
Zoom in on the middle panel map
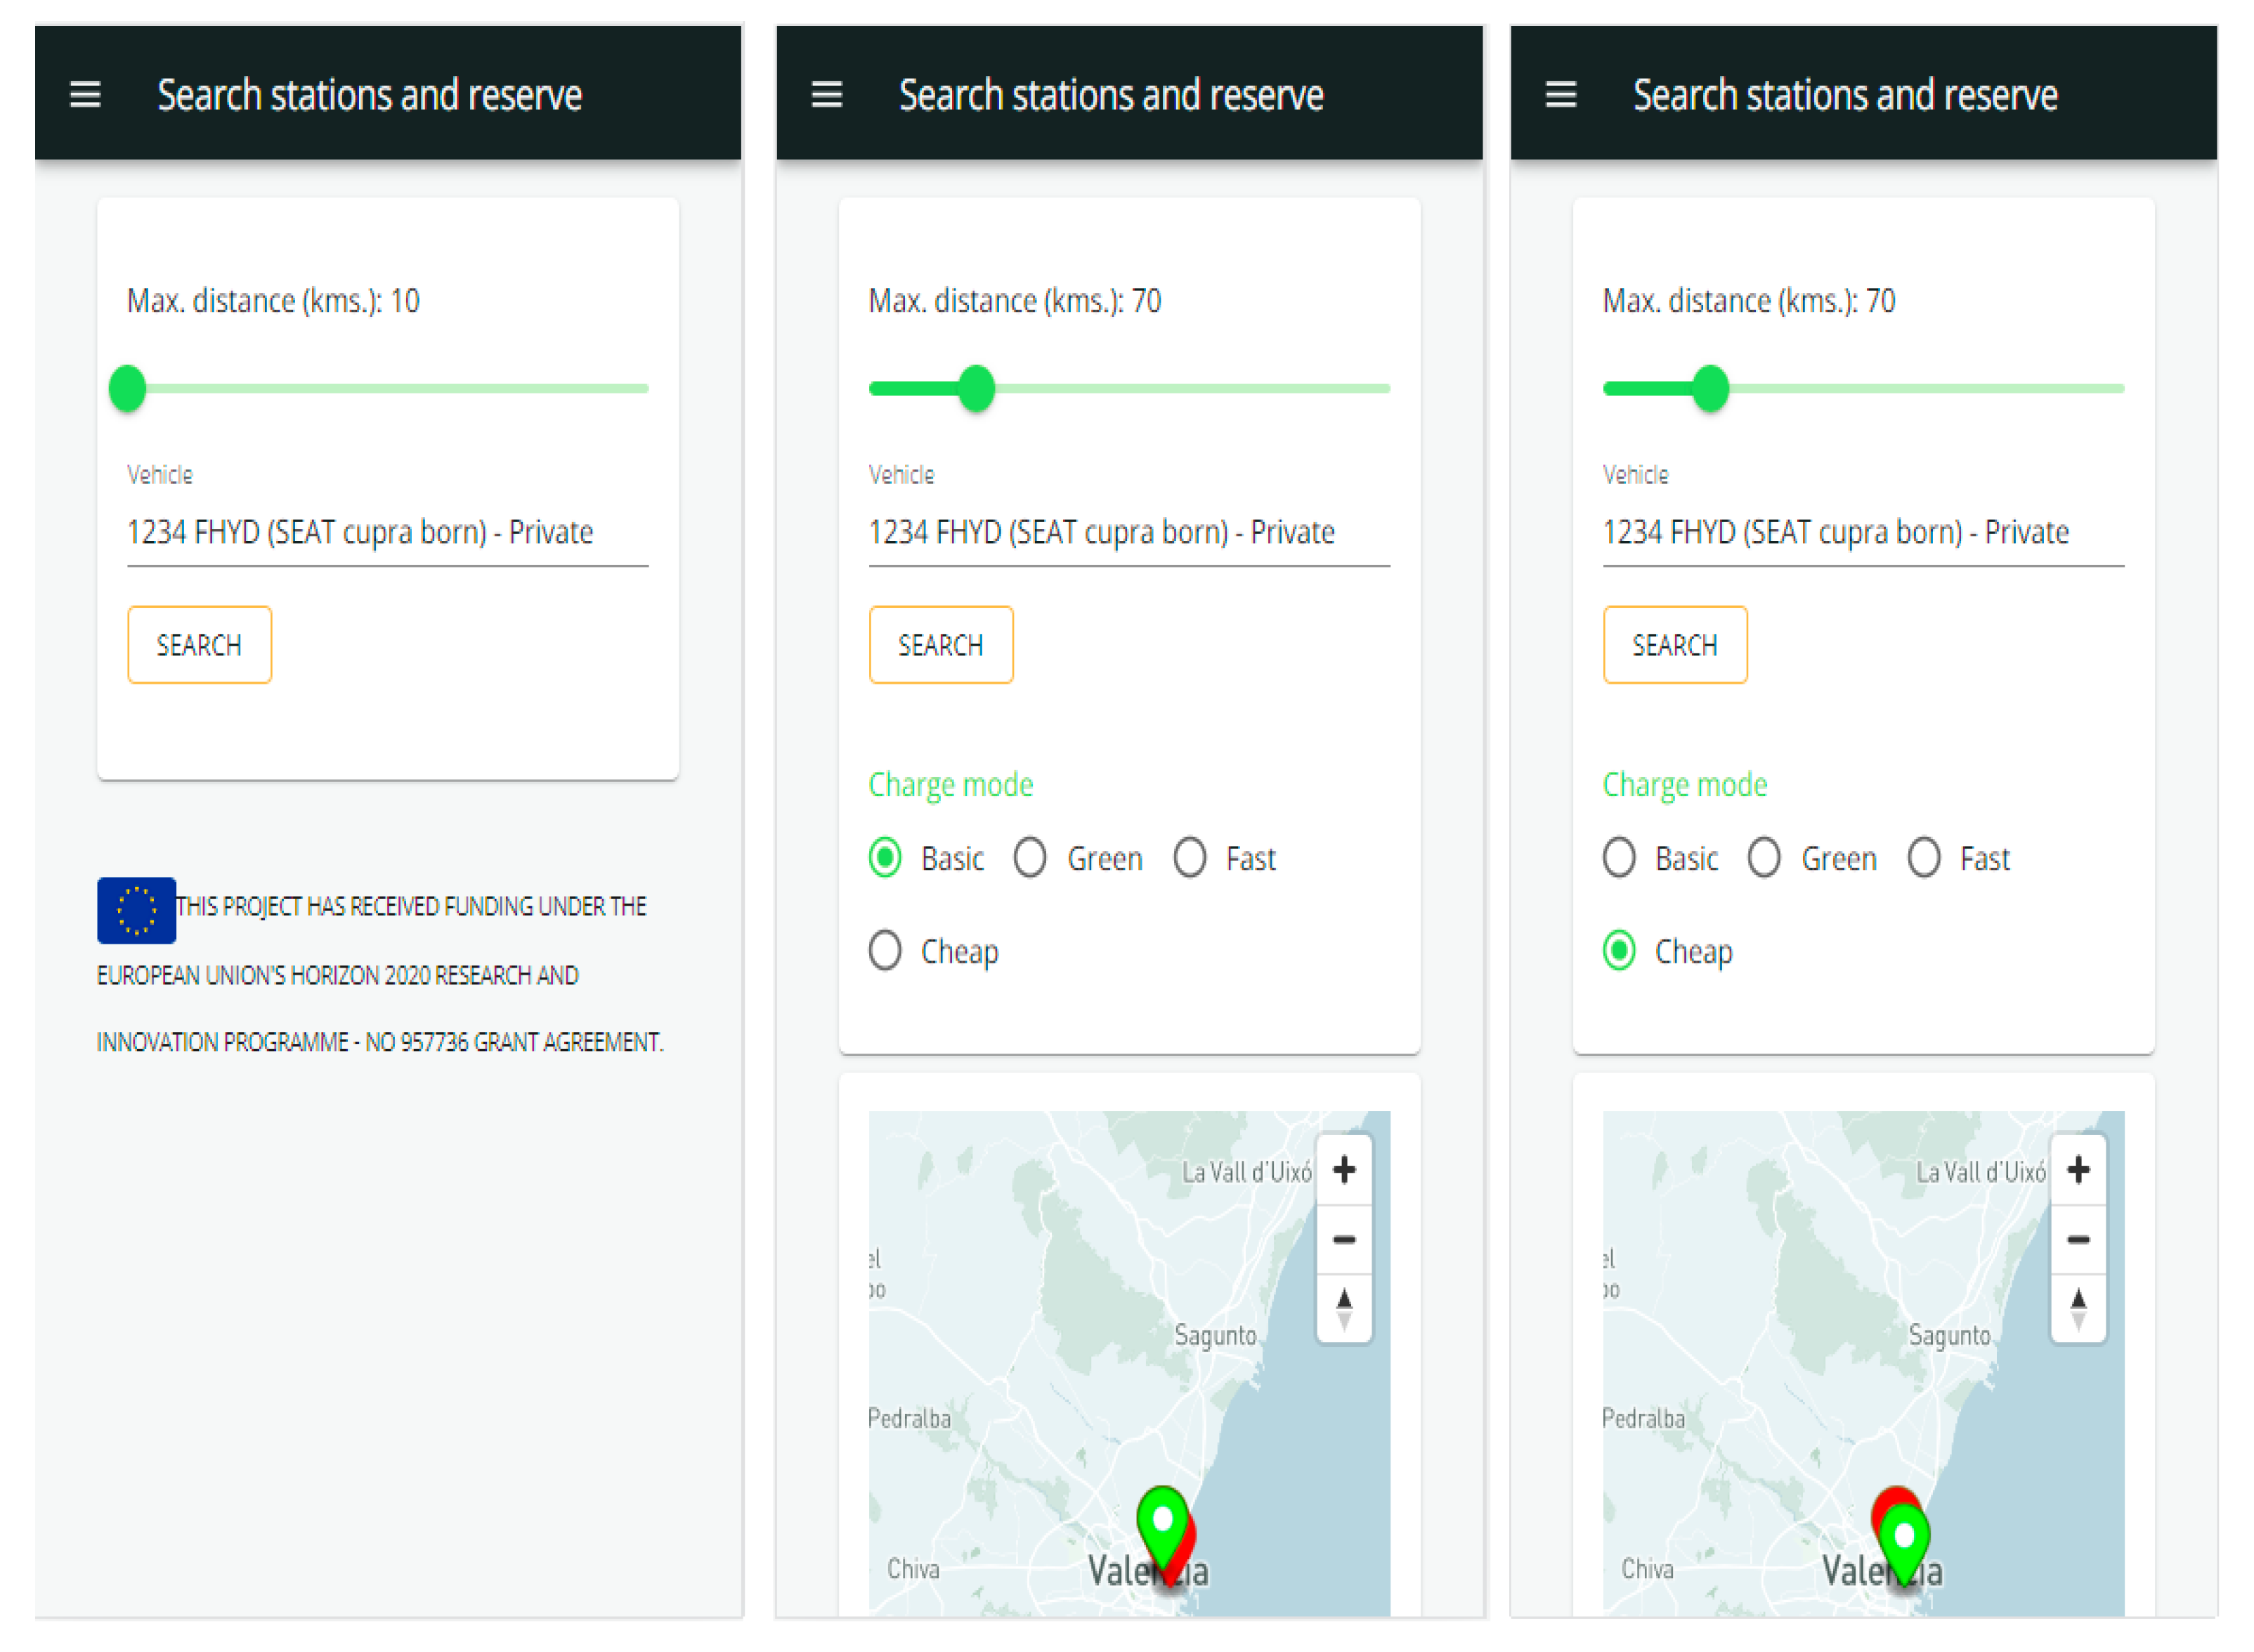click(1344, 1169)
